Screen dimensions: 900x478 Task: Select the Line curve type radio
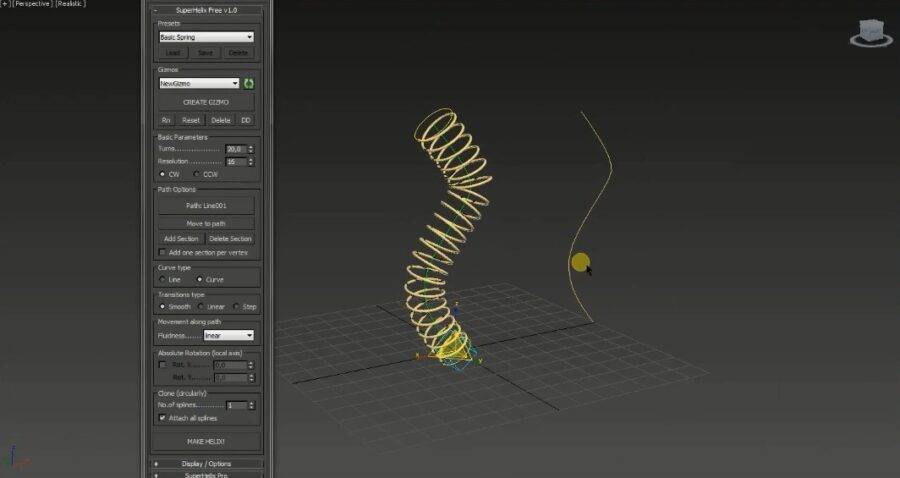(162, 279)
